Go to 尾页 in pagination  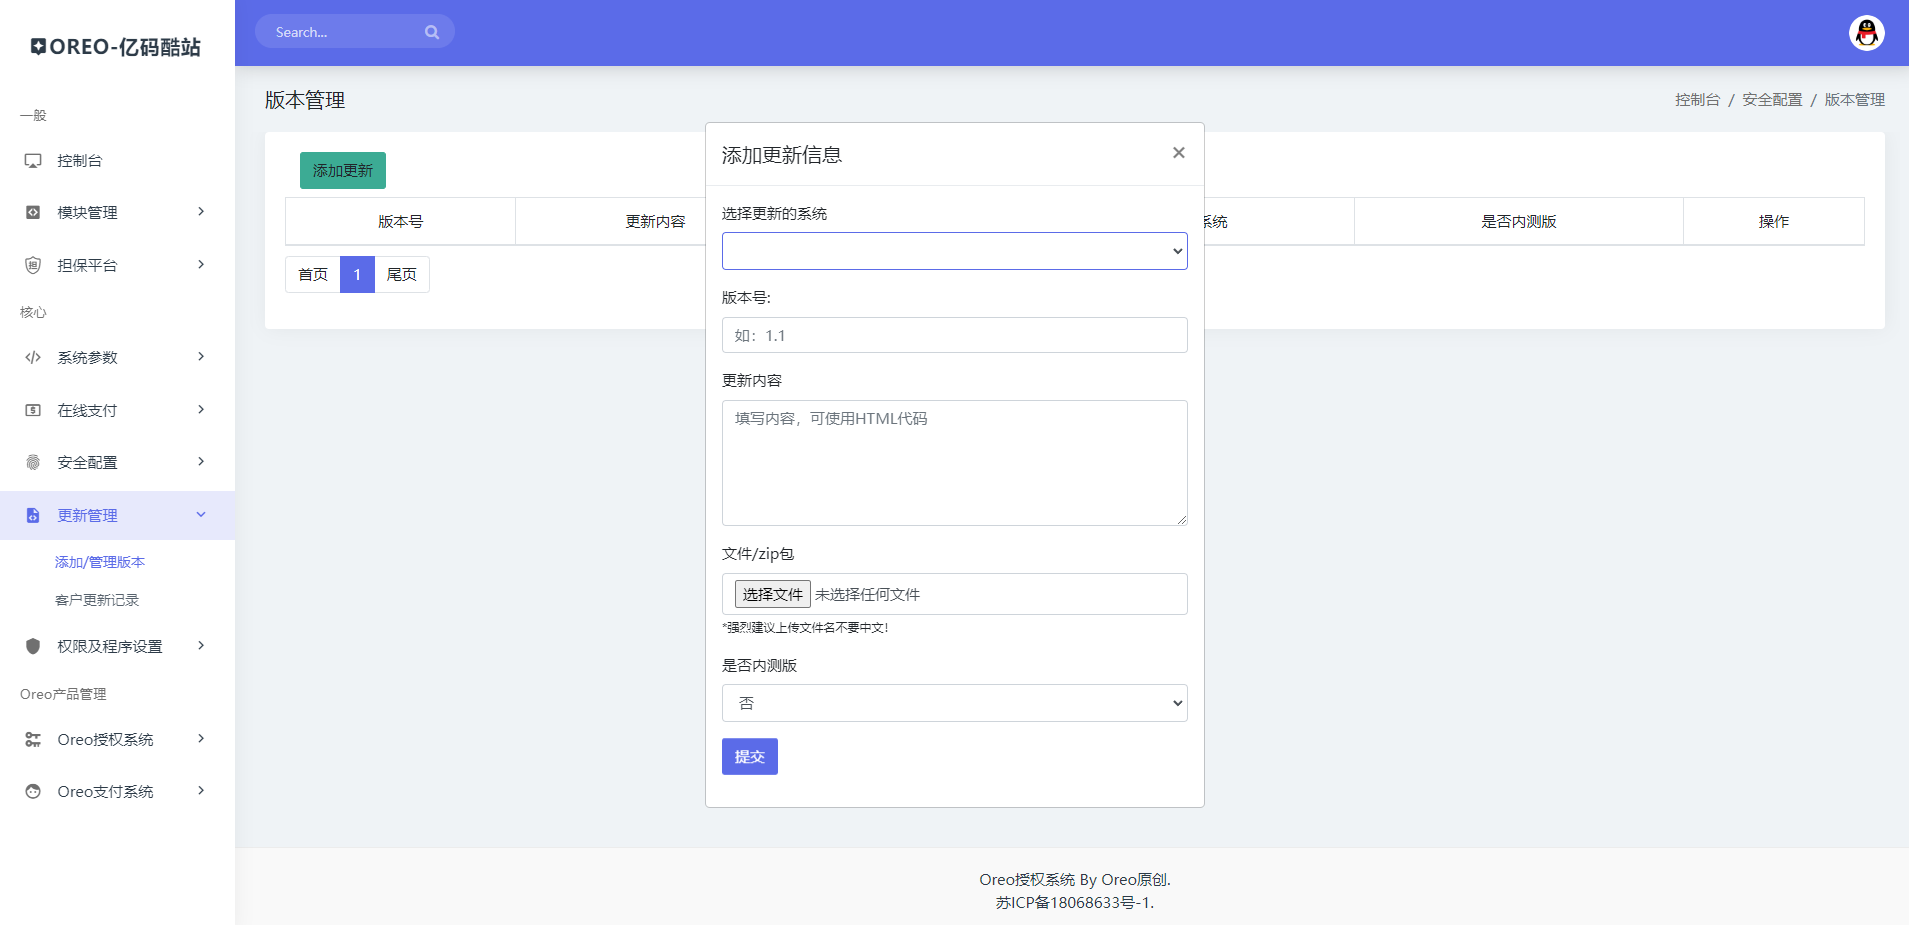pyautogui.click(x=401, y=275)
